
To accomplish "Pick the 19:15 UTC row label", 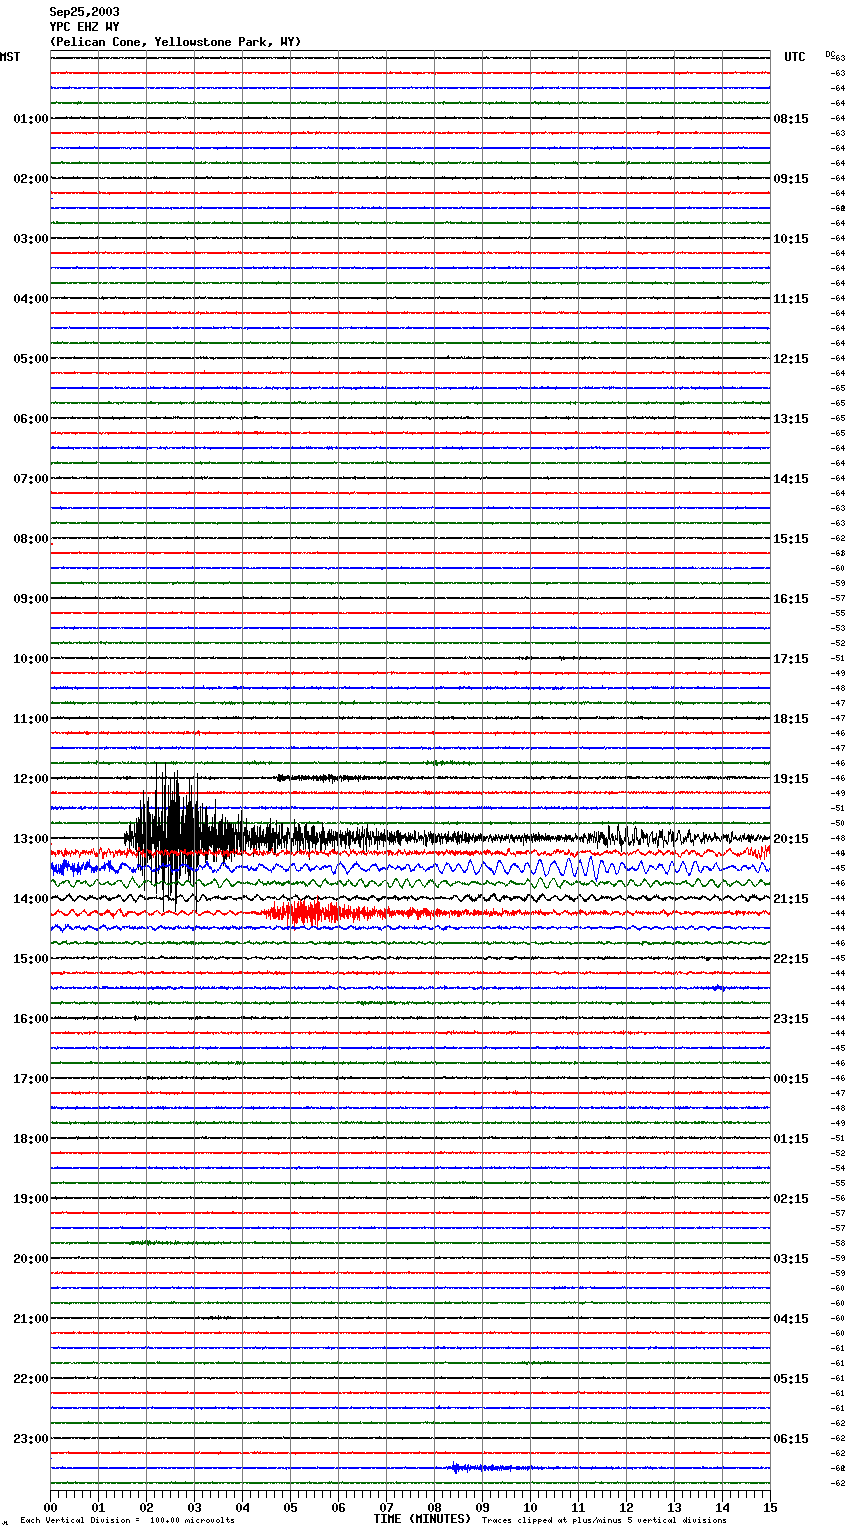I will (791, 779).
